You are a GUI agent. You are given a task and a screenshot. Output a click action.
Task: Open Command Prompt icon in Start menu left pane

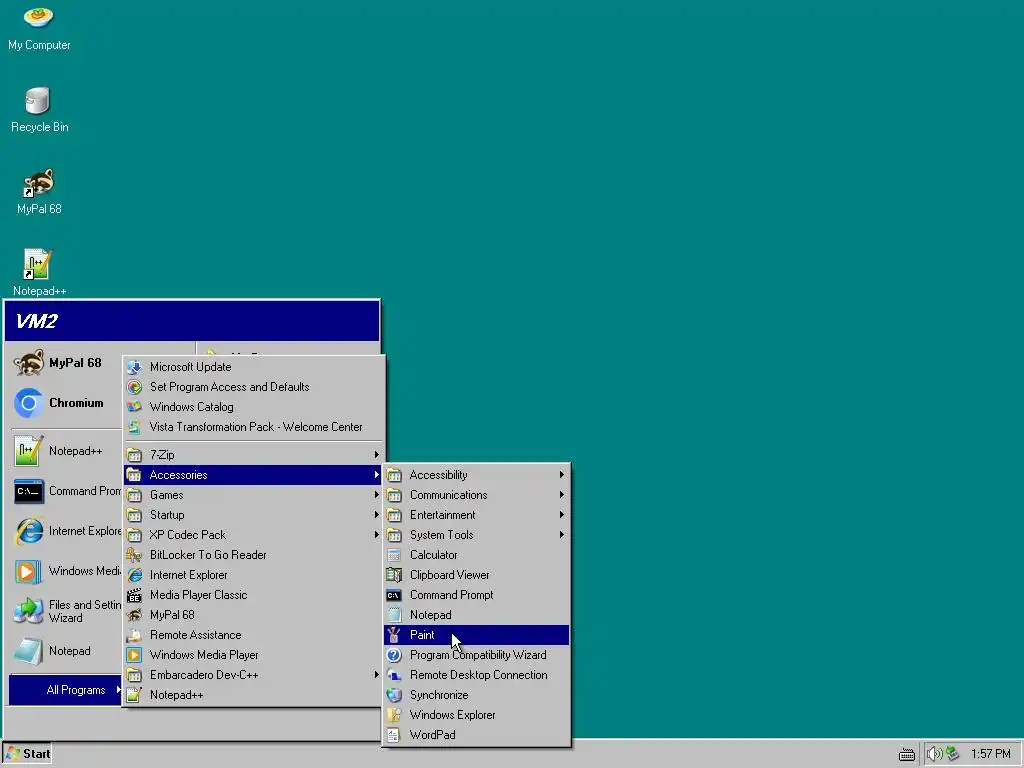(x=29, y=491)
